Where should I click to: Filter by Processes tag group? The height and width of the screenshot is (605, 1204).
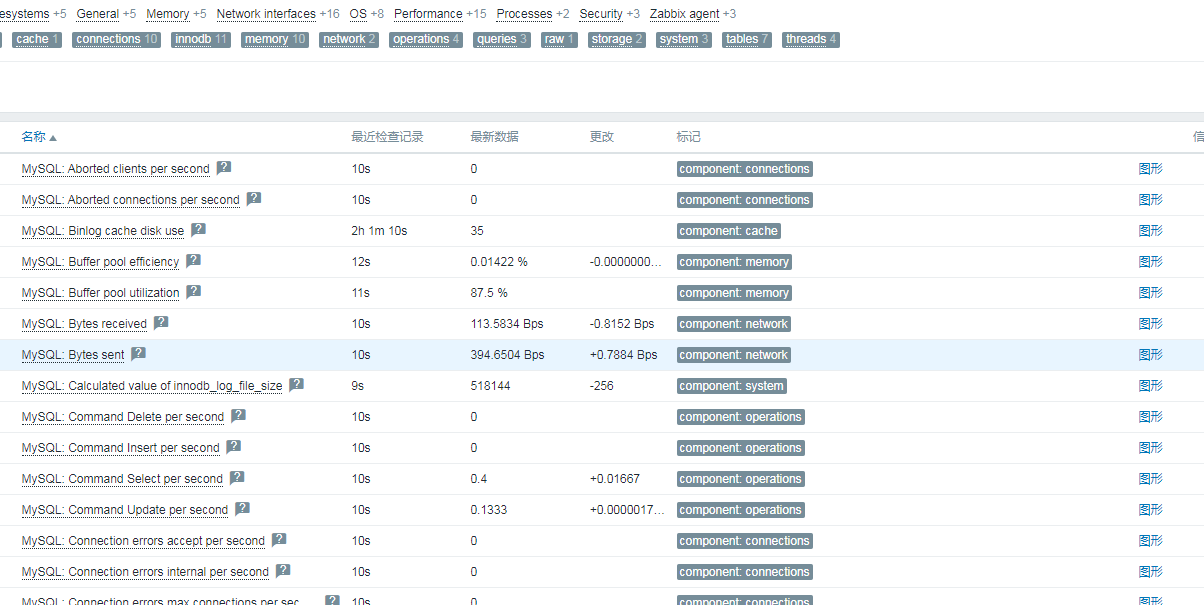[x=524, y=14]
